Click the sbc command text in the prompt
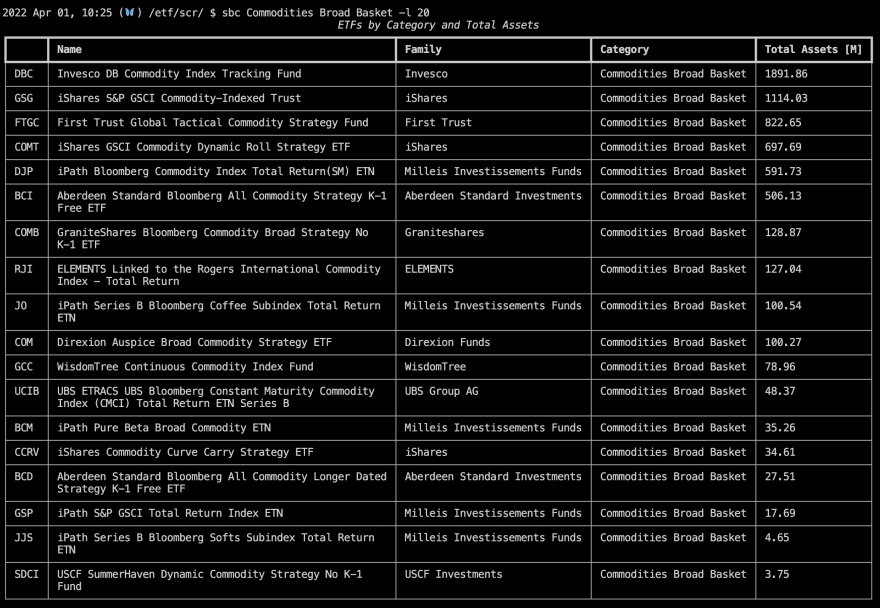Image resolution: width=880 pixels, height=608 pixels. pyautogui.click(x=231, y=12)
